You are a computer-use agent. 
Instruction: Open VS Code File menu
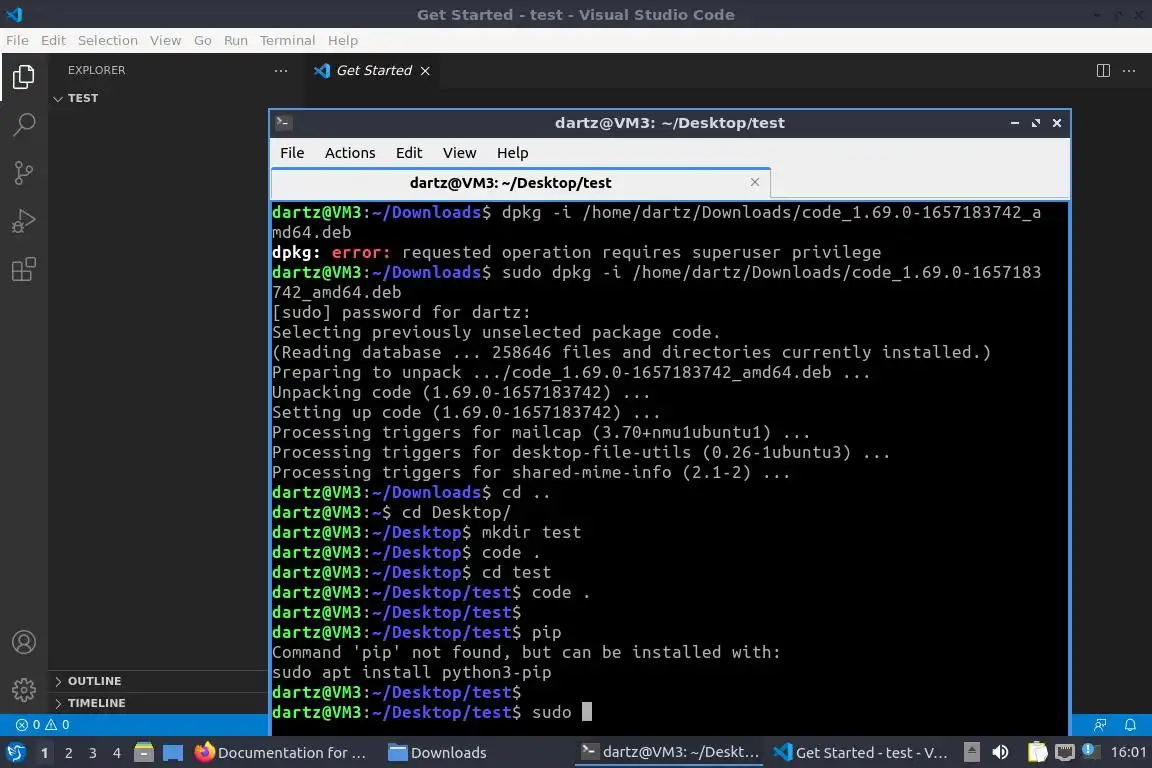17,40
